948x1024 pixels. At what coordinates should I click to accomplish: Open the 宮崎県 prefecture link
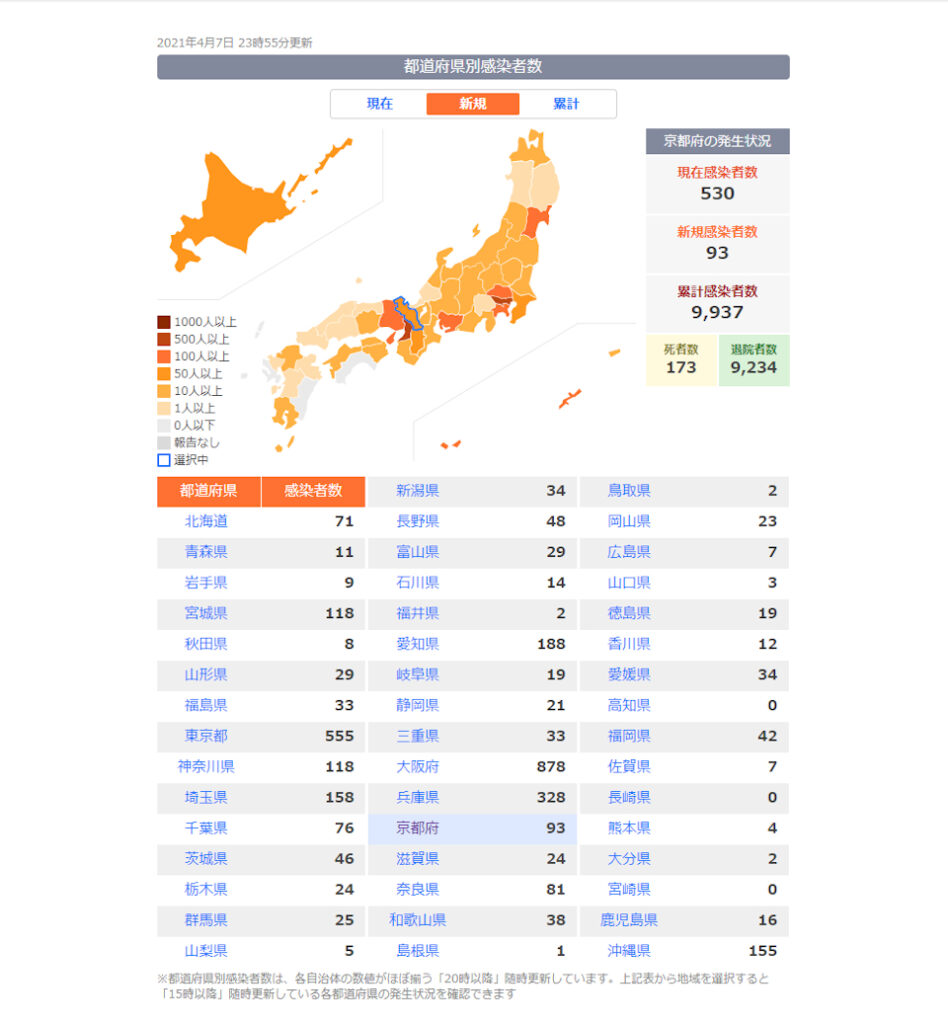629,889
